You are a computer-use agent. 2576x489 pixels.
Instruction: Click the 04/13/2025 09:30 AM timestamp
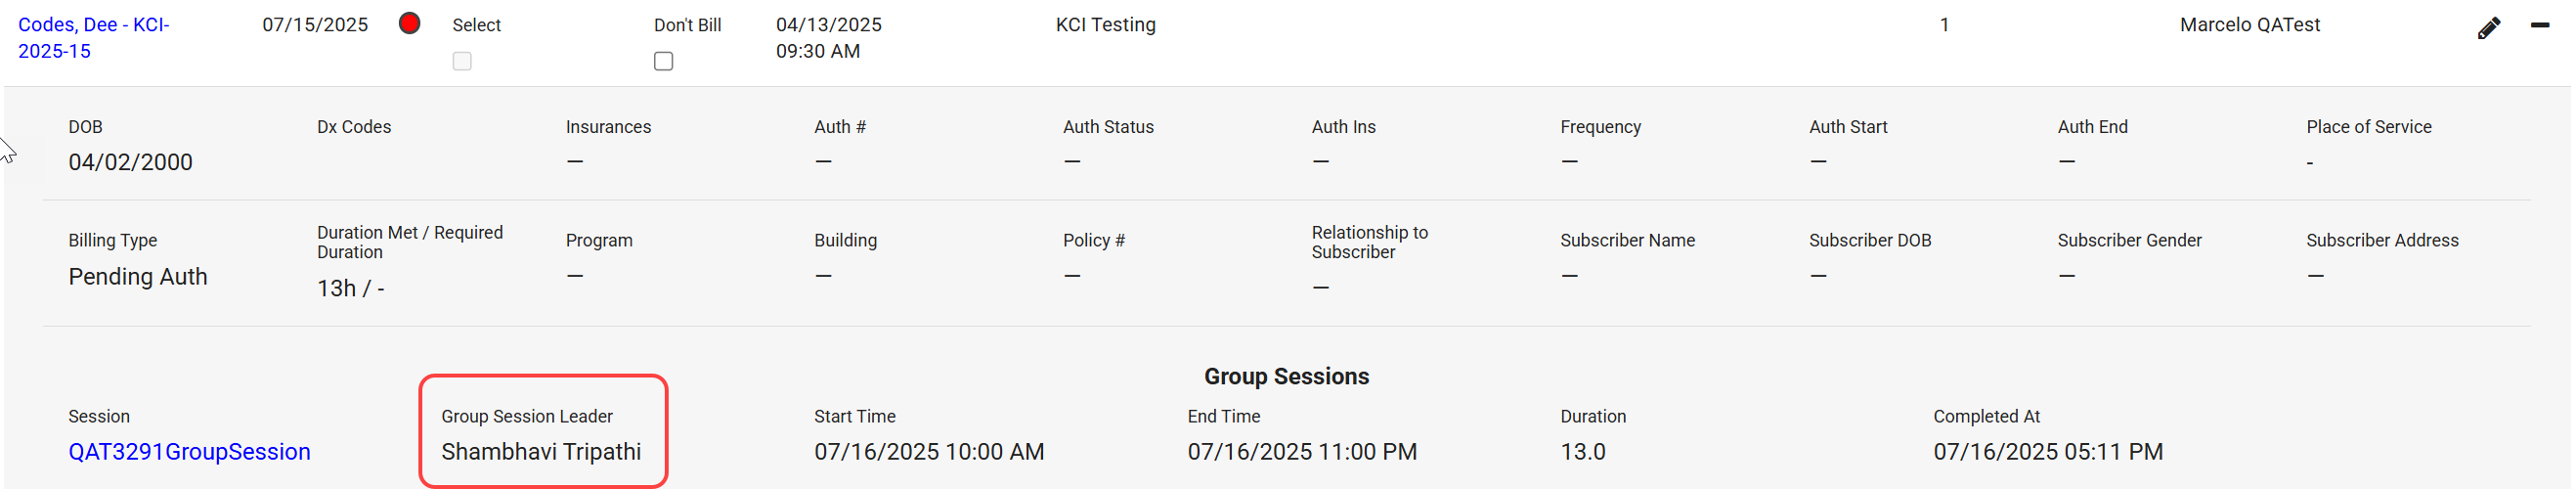tap(828, 38)
